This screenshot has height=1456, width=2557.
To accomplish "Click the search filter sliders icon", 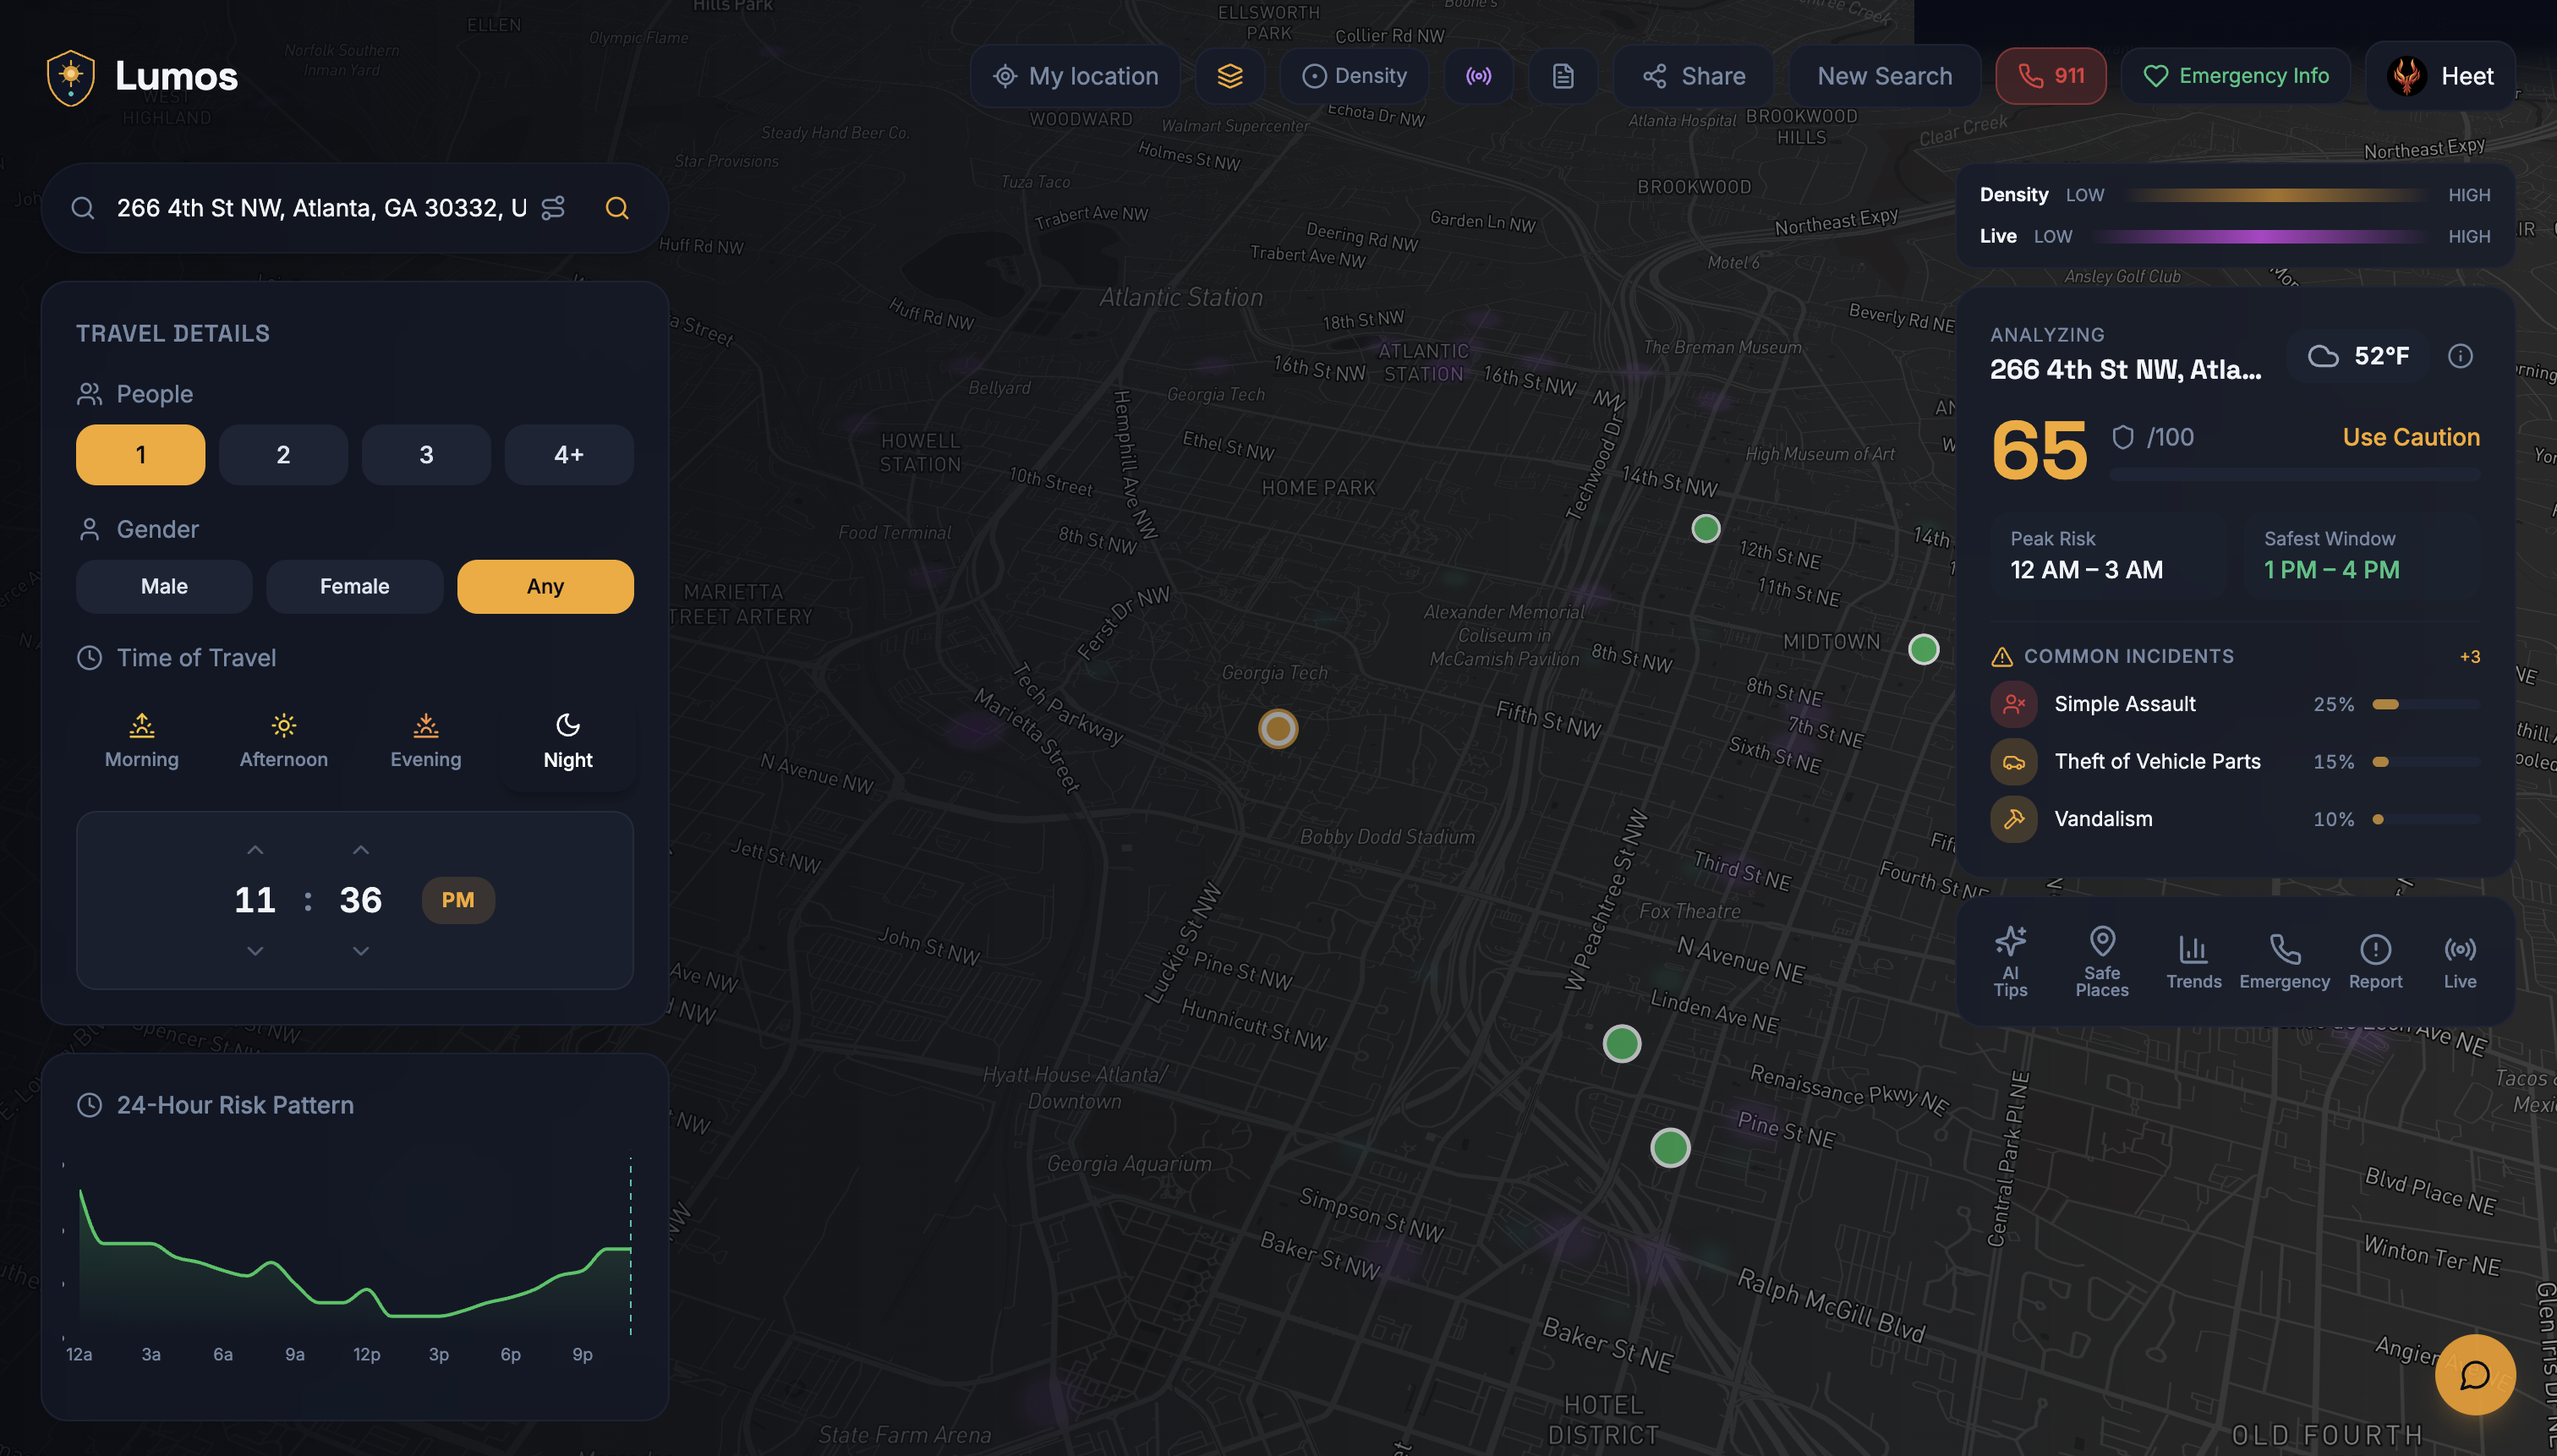I will 553,208.
